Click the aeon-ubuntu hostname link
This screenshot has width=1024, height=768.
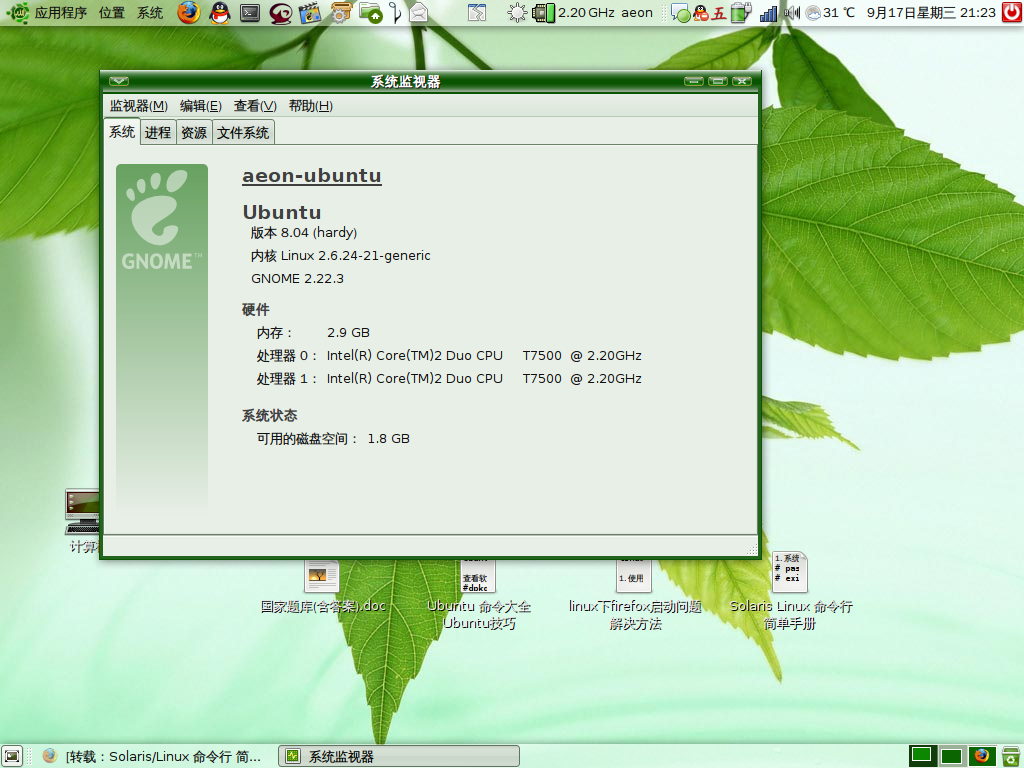312,176
